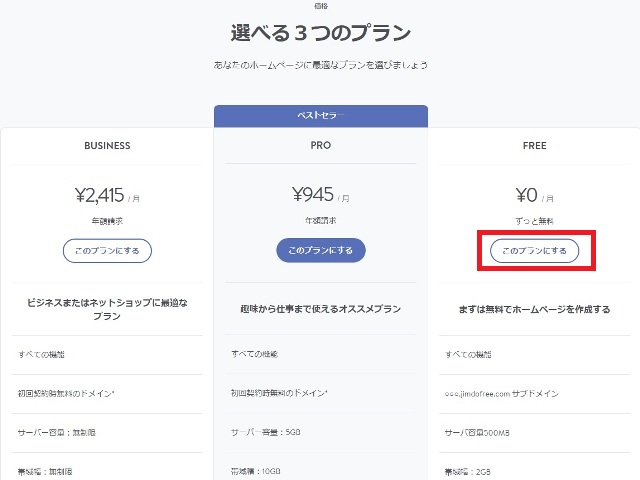Click the ベストセラー banner above PRO
This screenshot has width=640, height=480.
pos(320,116)
